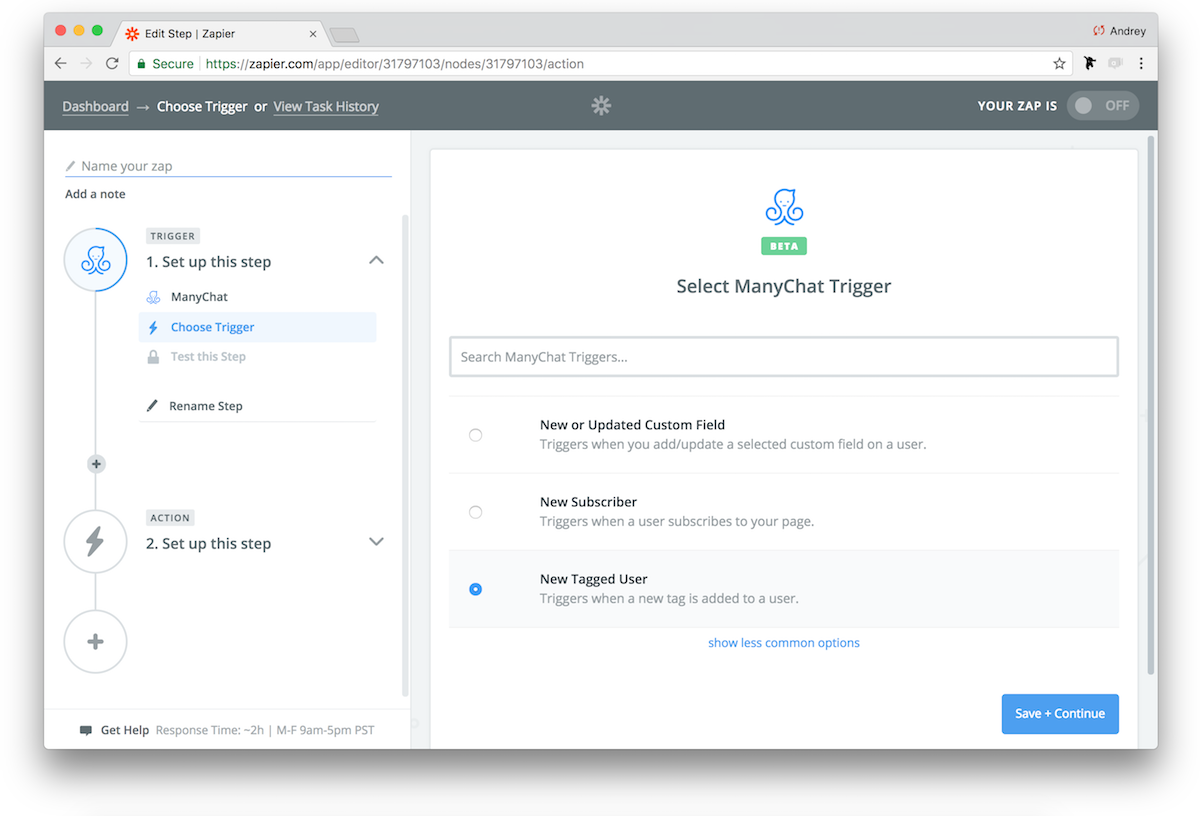Click the bolt icon next to Choose Trigger

(x=153, y=327)
